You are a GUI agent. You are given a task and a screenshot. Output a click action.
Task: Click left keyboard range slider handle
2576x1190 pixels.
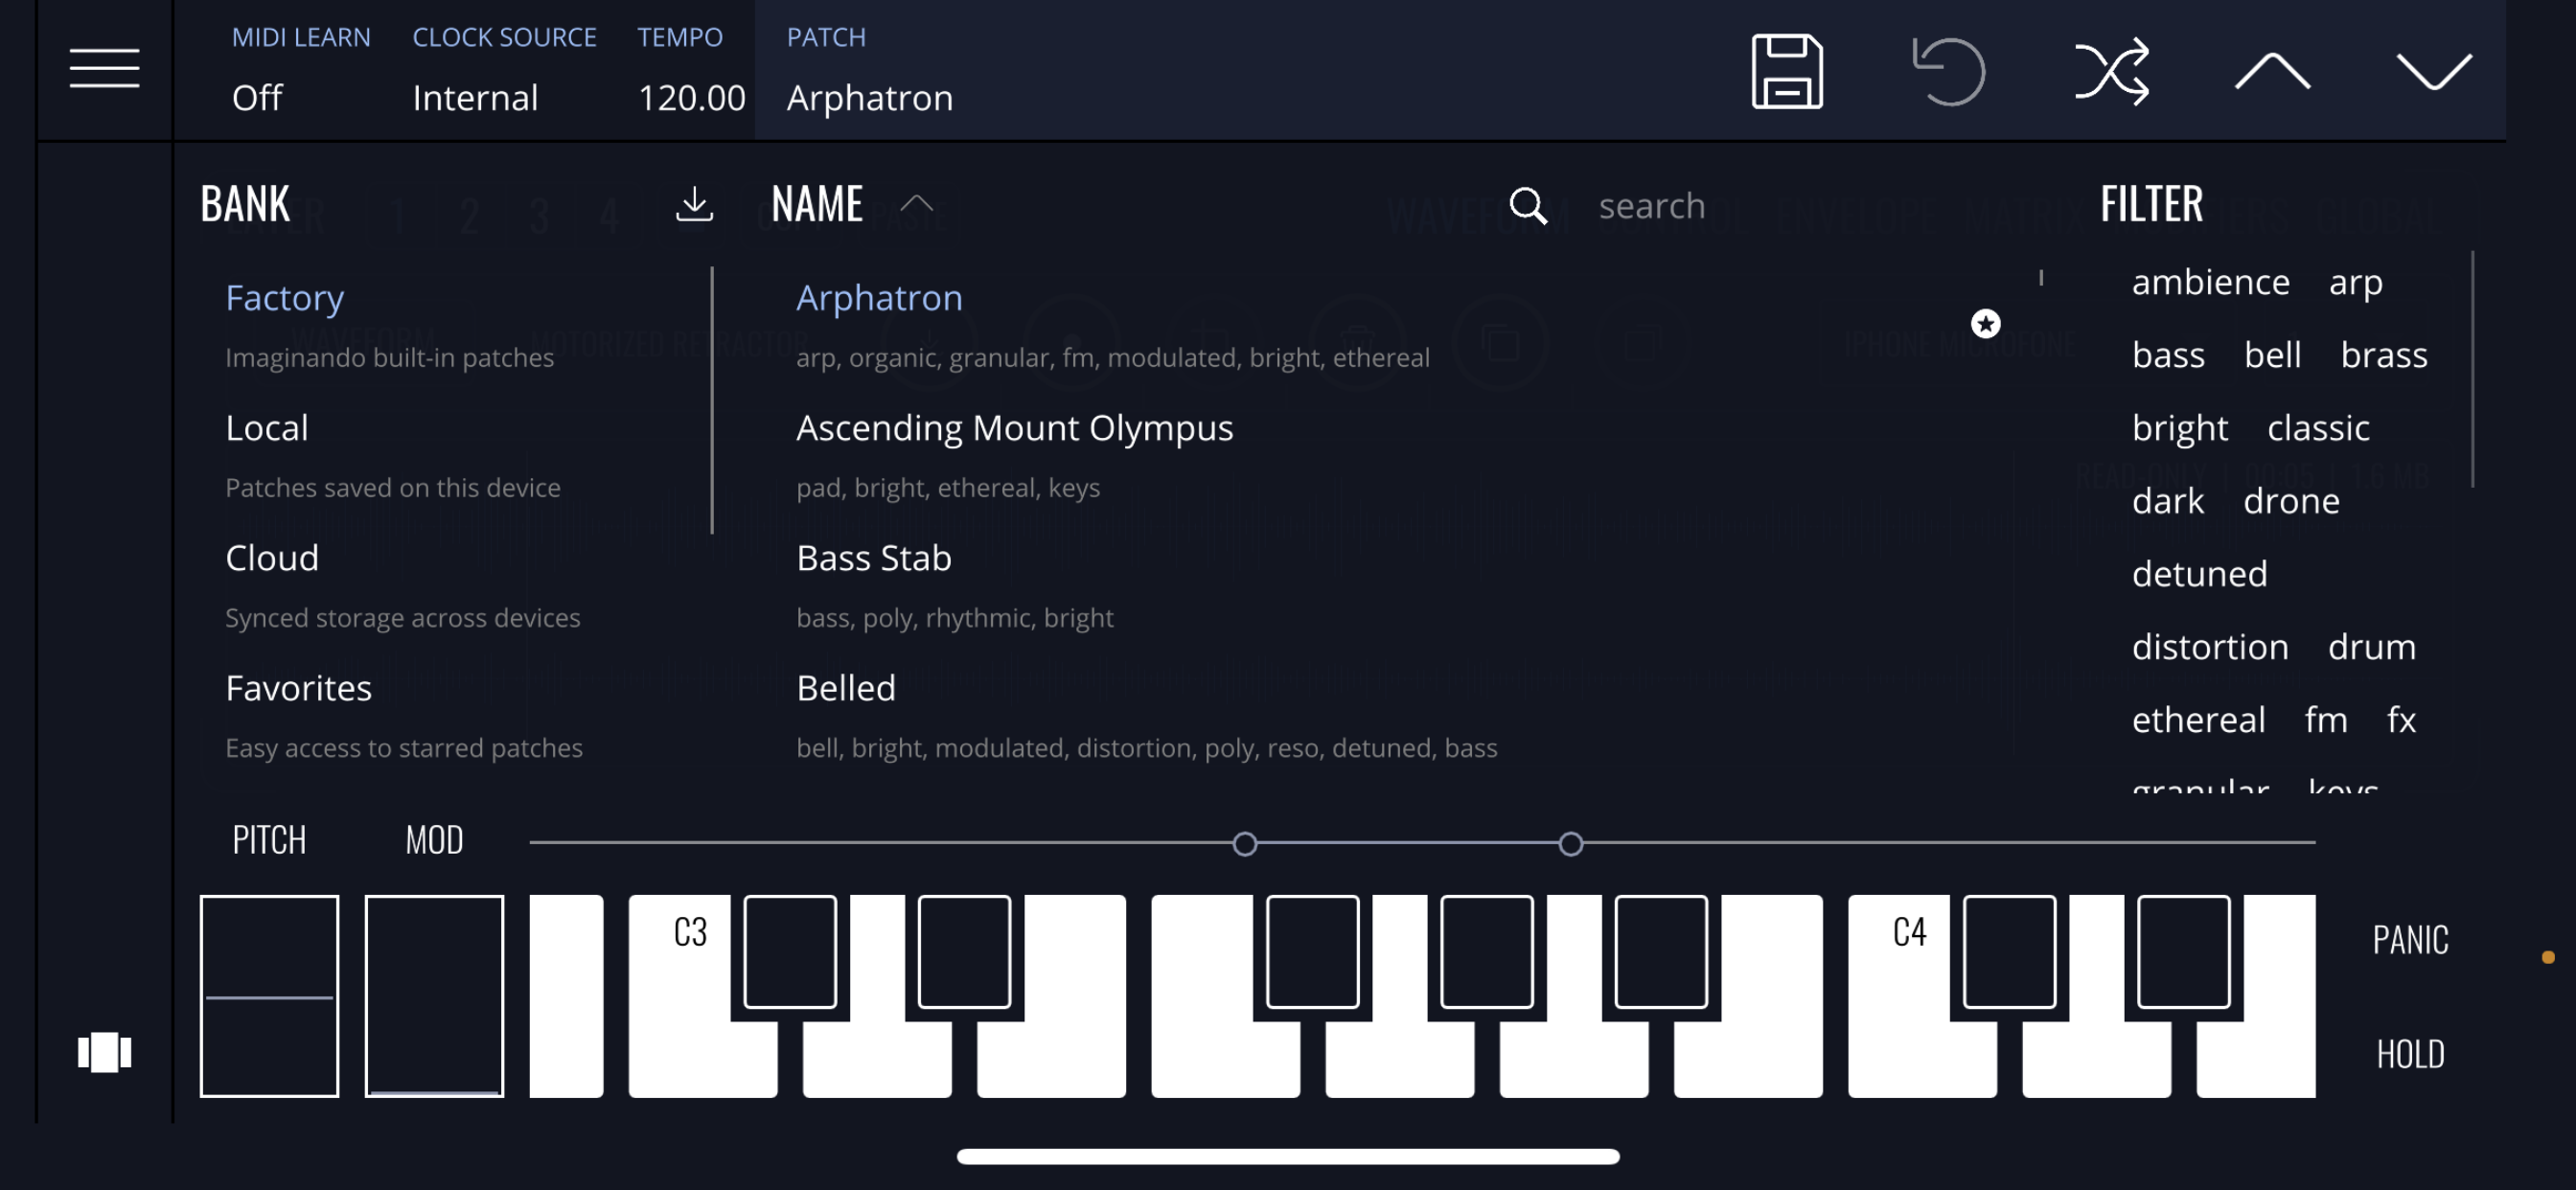point(1244,844)
